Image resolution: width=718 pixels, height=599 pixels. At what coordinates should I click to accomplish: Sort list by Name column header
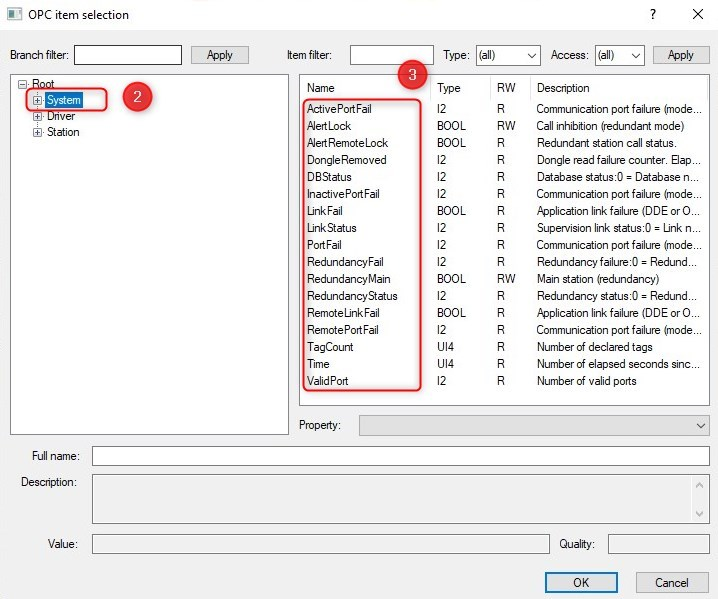[x=365, y=88]
